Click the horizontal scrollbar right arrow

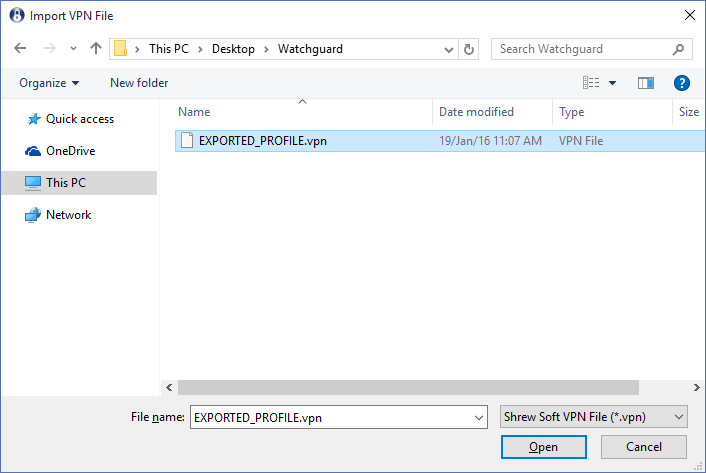click(697, 387)
